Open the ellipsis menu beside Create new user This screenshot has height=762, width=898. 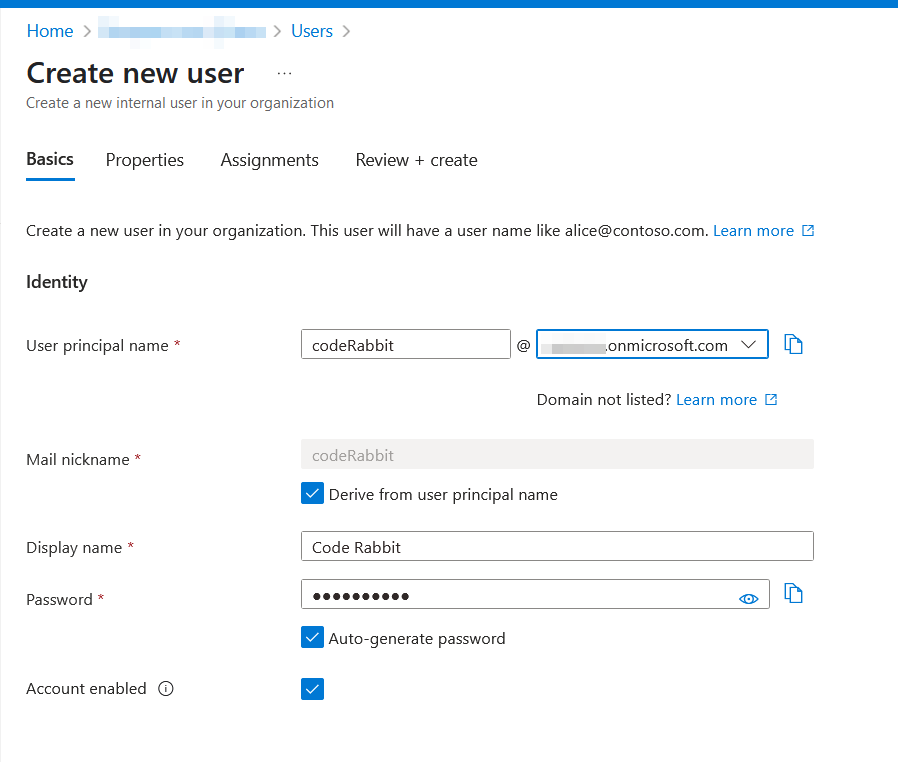coord(285,73)
